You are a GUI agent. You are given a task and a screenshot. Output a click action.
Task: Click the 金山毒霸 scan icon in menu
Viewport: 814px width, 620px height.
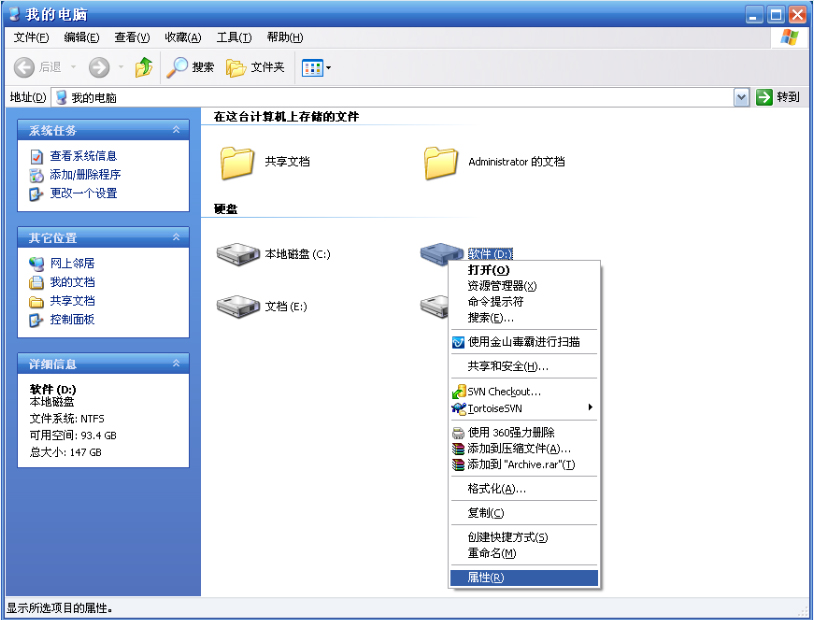458,343
